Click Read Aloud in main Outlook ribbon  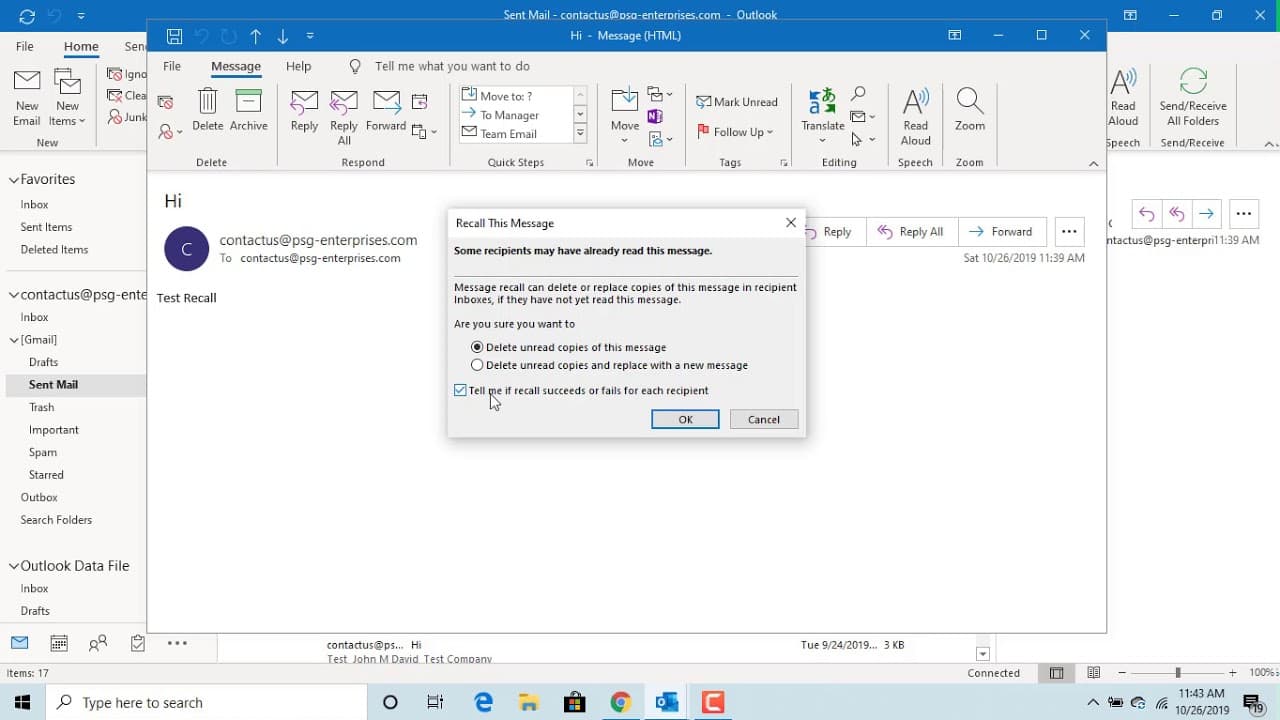point(1123,99)
